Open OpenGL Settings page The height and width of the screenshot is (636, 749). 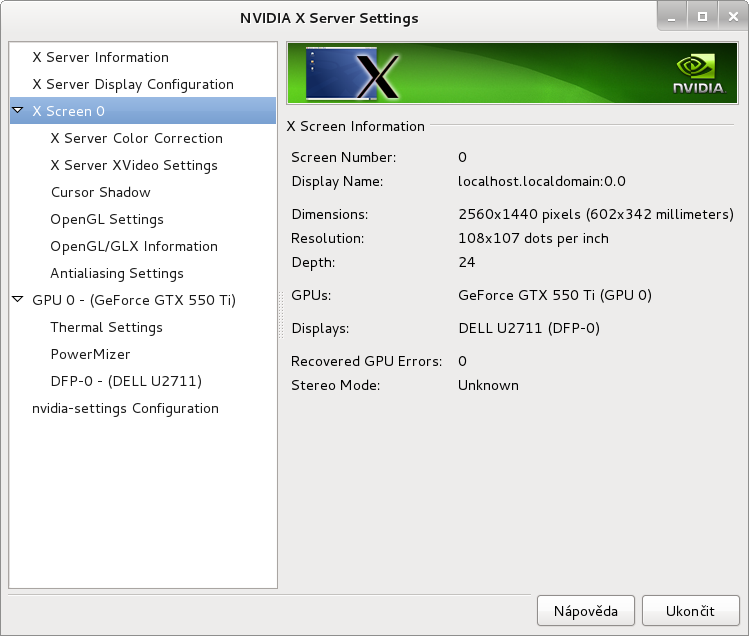[107, 219]
